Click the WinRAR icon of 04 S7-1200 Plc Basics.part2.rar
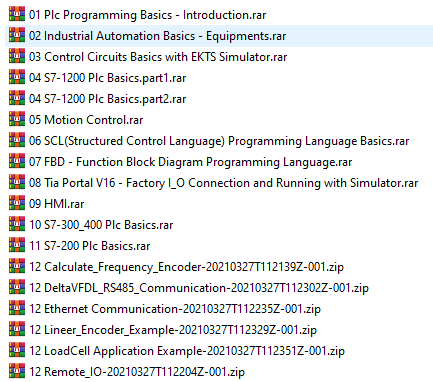This screenshot has width=433, height=382. click(x=17, y=98)
